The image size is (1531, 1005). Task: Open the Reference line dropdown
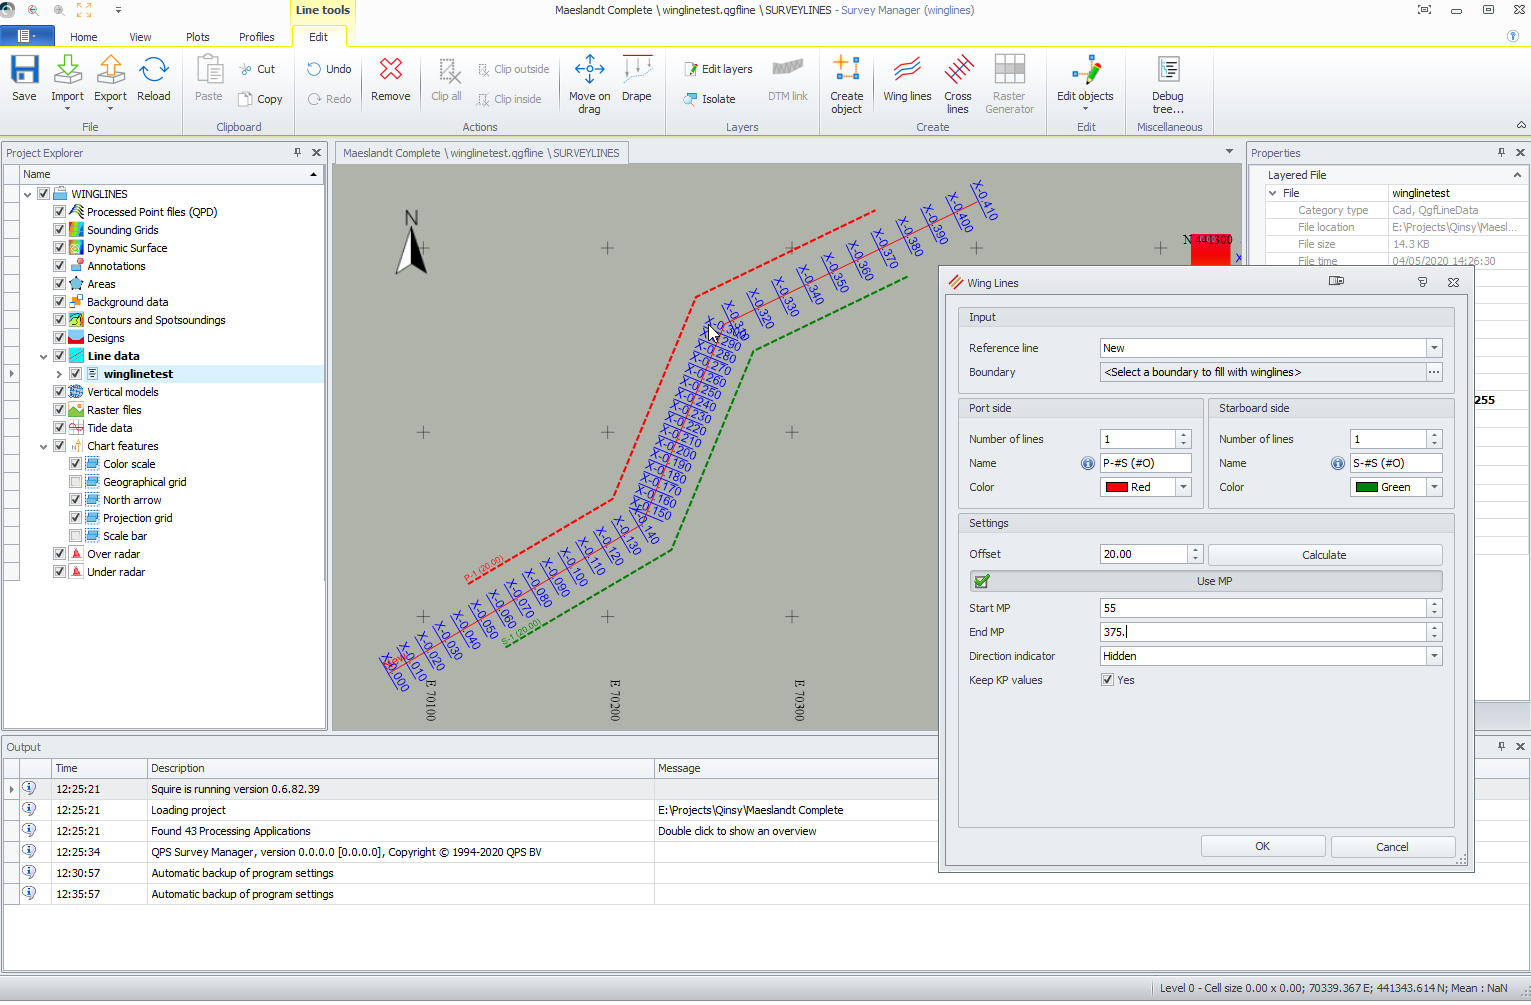tap(1434, 348)
